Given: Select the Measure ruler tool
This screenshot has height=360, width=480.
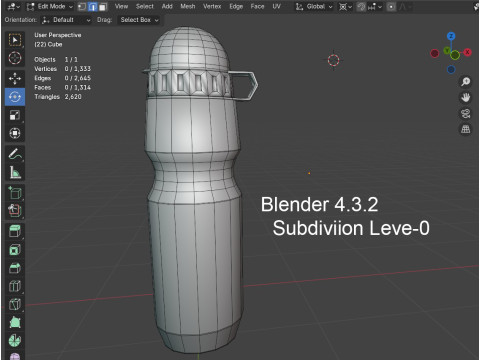Looking at the screenshot, I should 15,172.
